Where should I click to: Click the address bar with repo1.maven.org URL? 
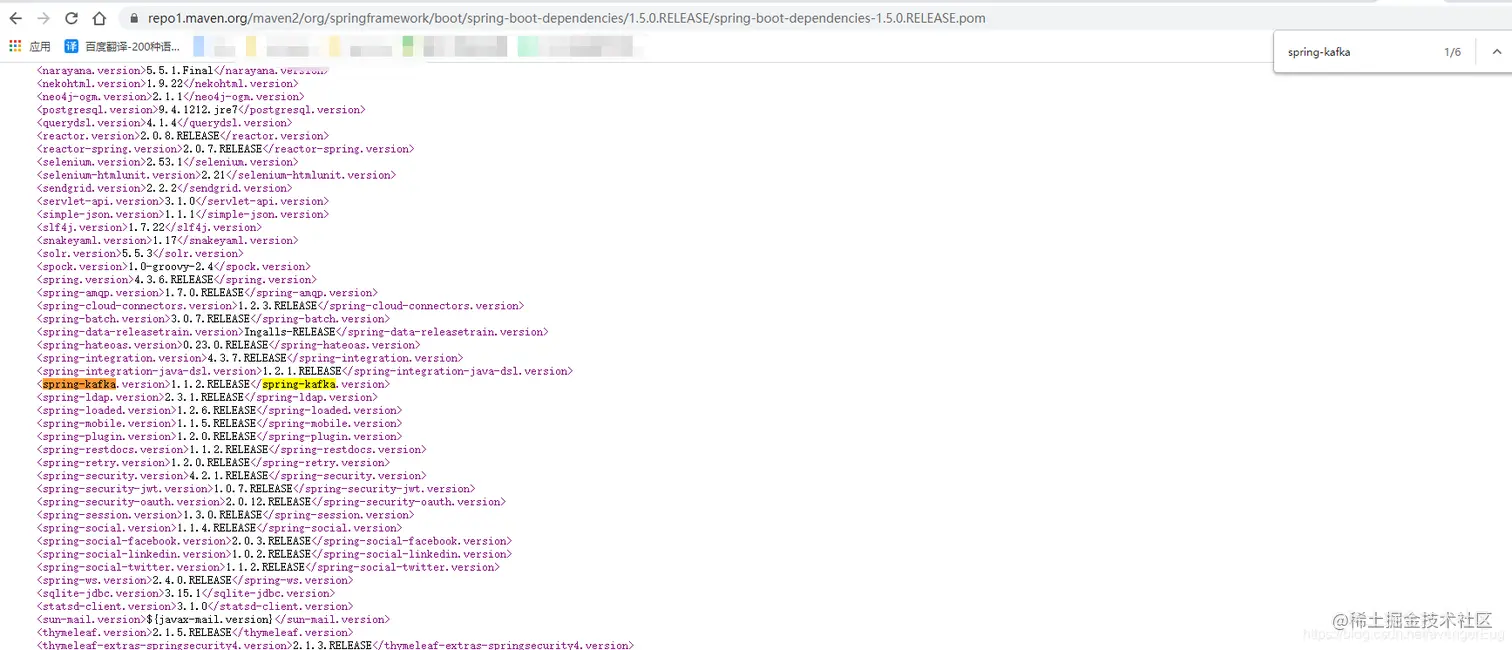click(565, 19)
